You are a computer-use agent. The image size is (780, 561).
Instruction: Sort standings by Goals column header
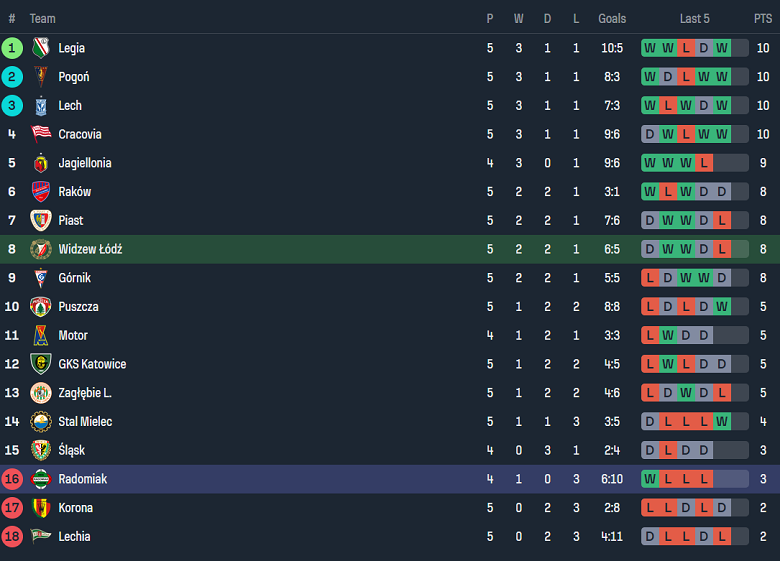[x=612, y=18]
